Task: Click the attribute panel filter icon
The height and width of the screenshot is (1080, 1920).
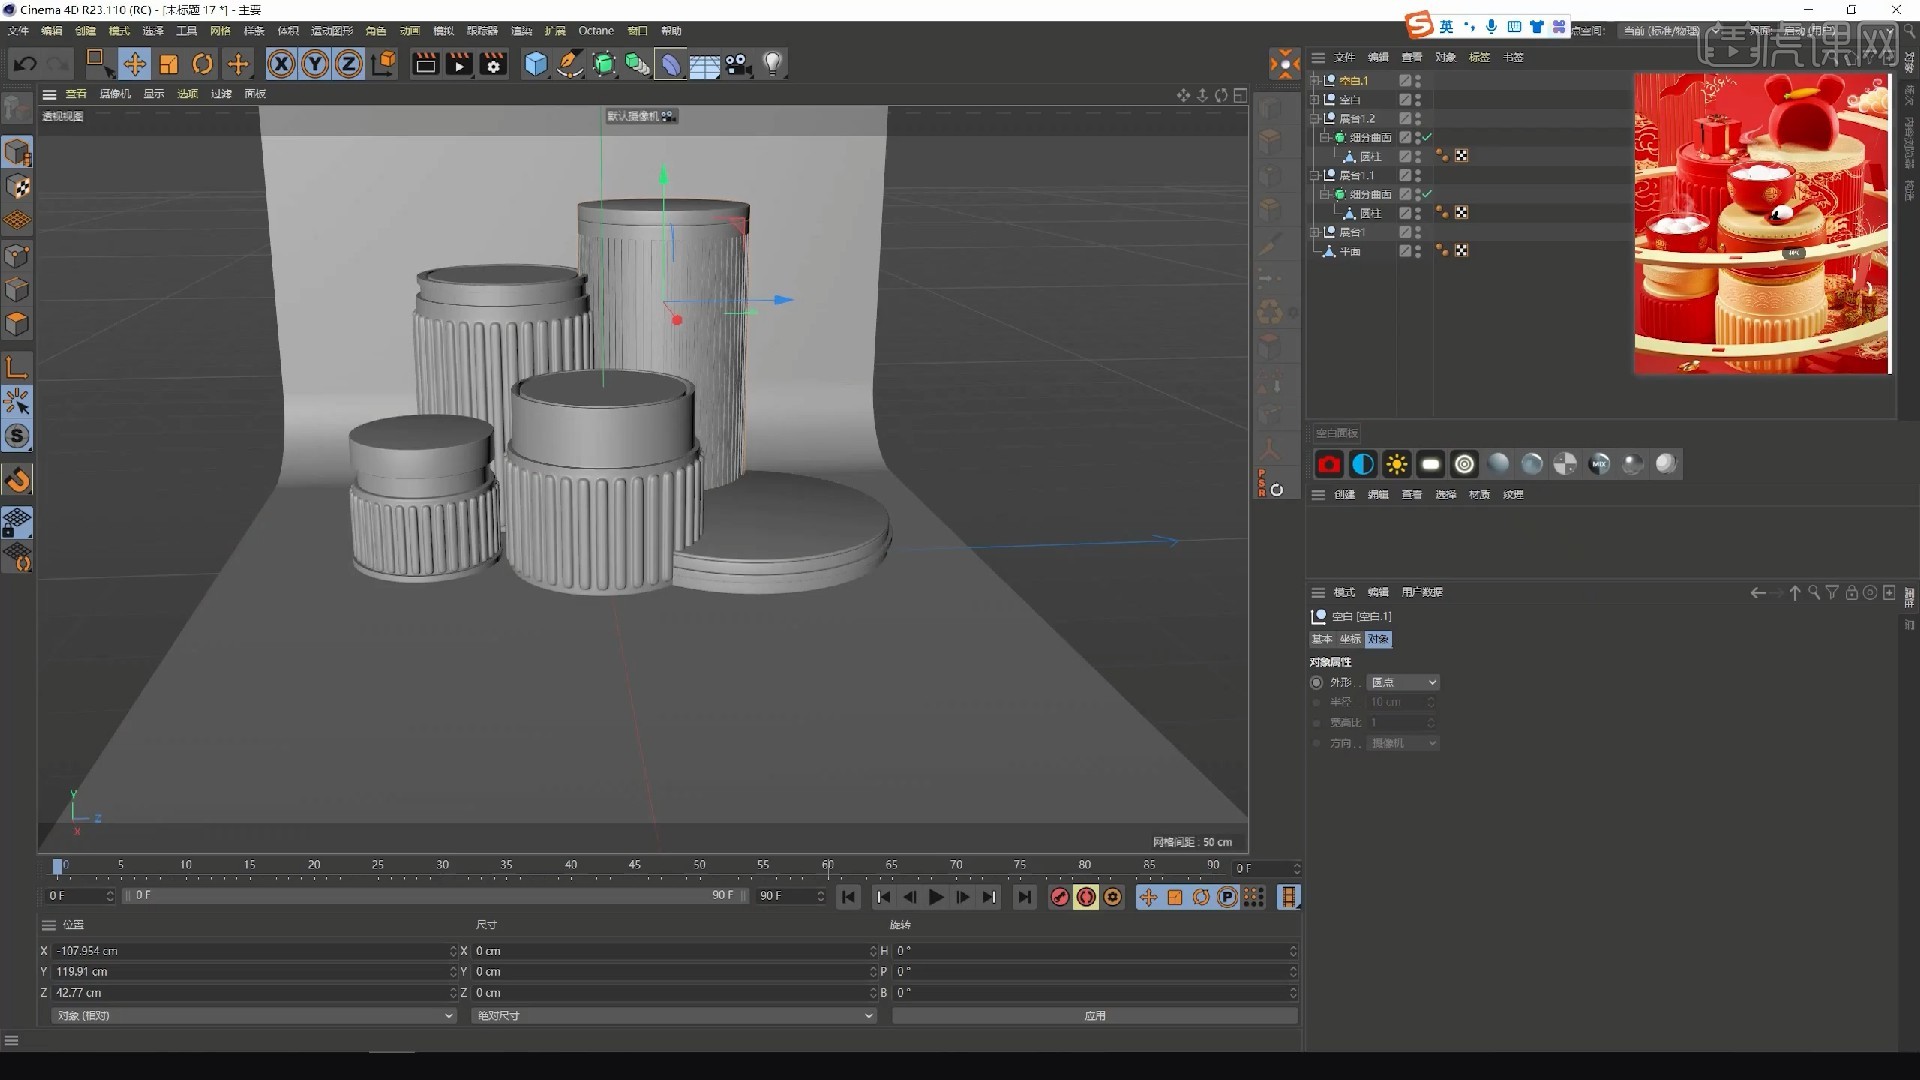Action: tap(1832, 593)
